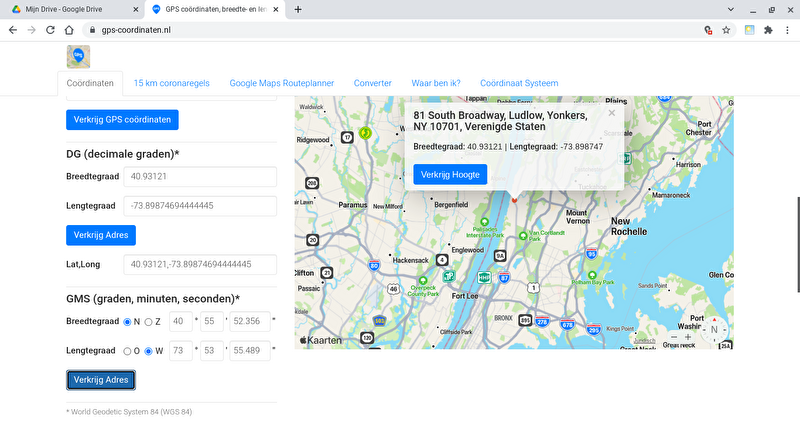Click Verkrijg GPS coördinaten button

[122, 120]
